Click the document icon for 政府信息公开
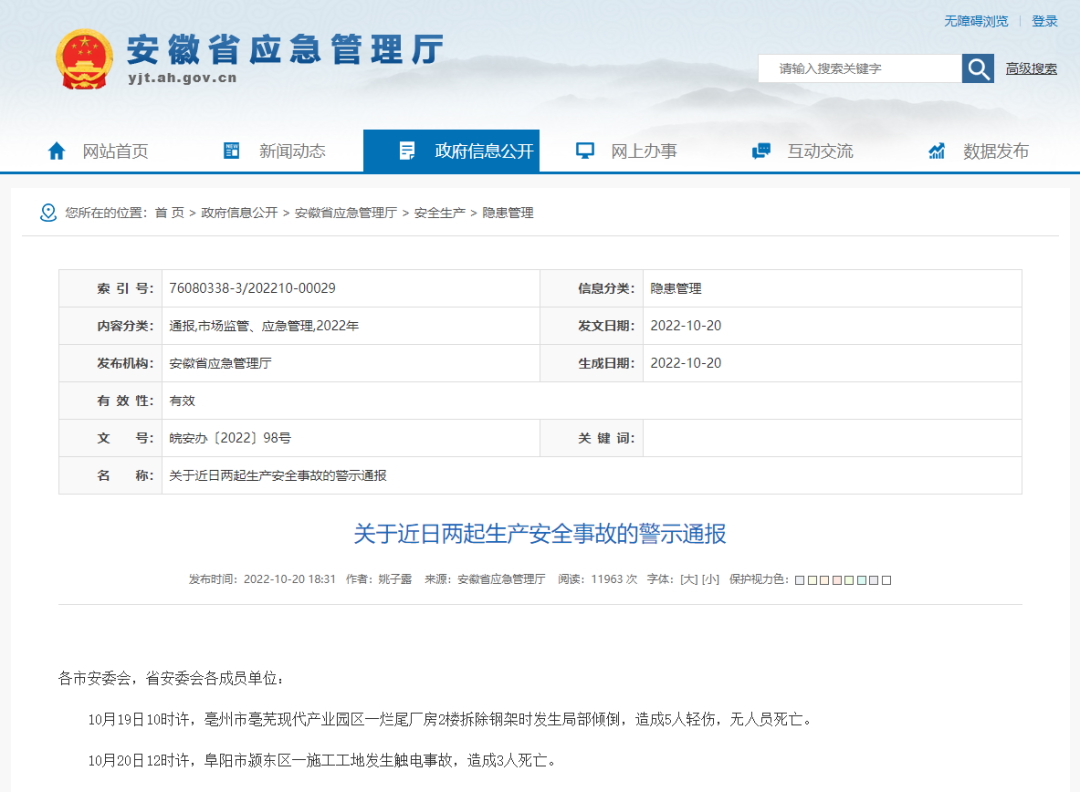Viewport: 1080px width, 792px height. [407, 150]
